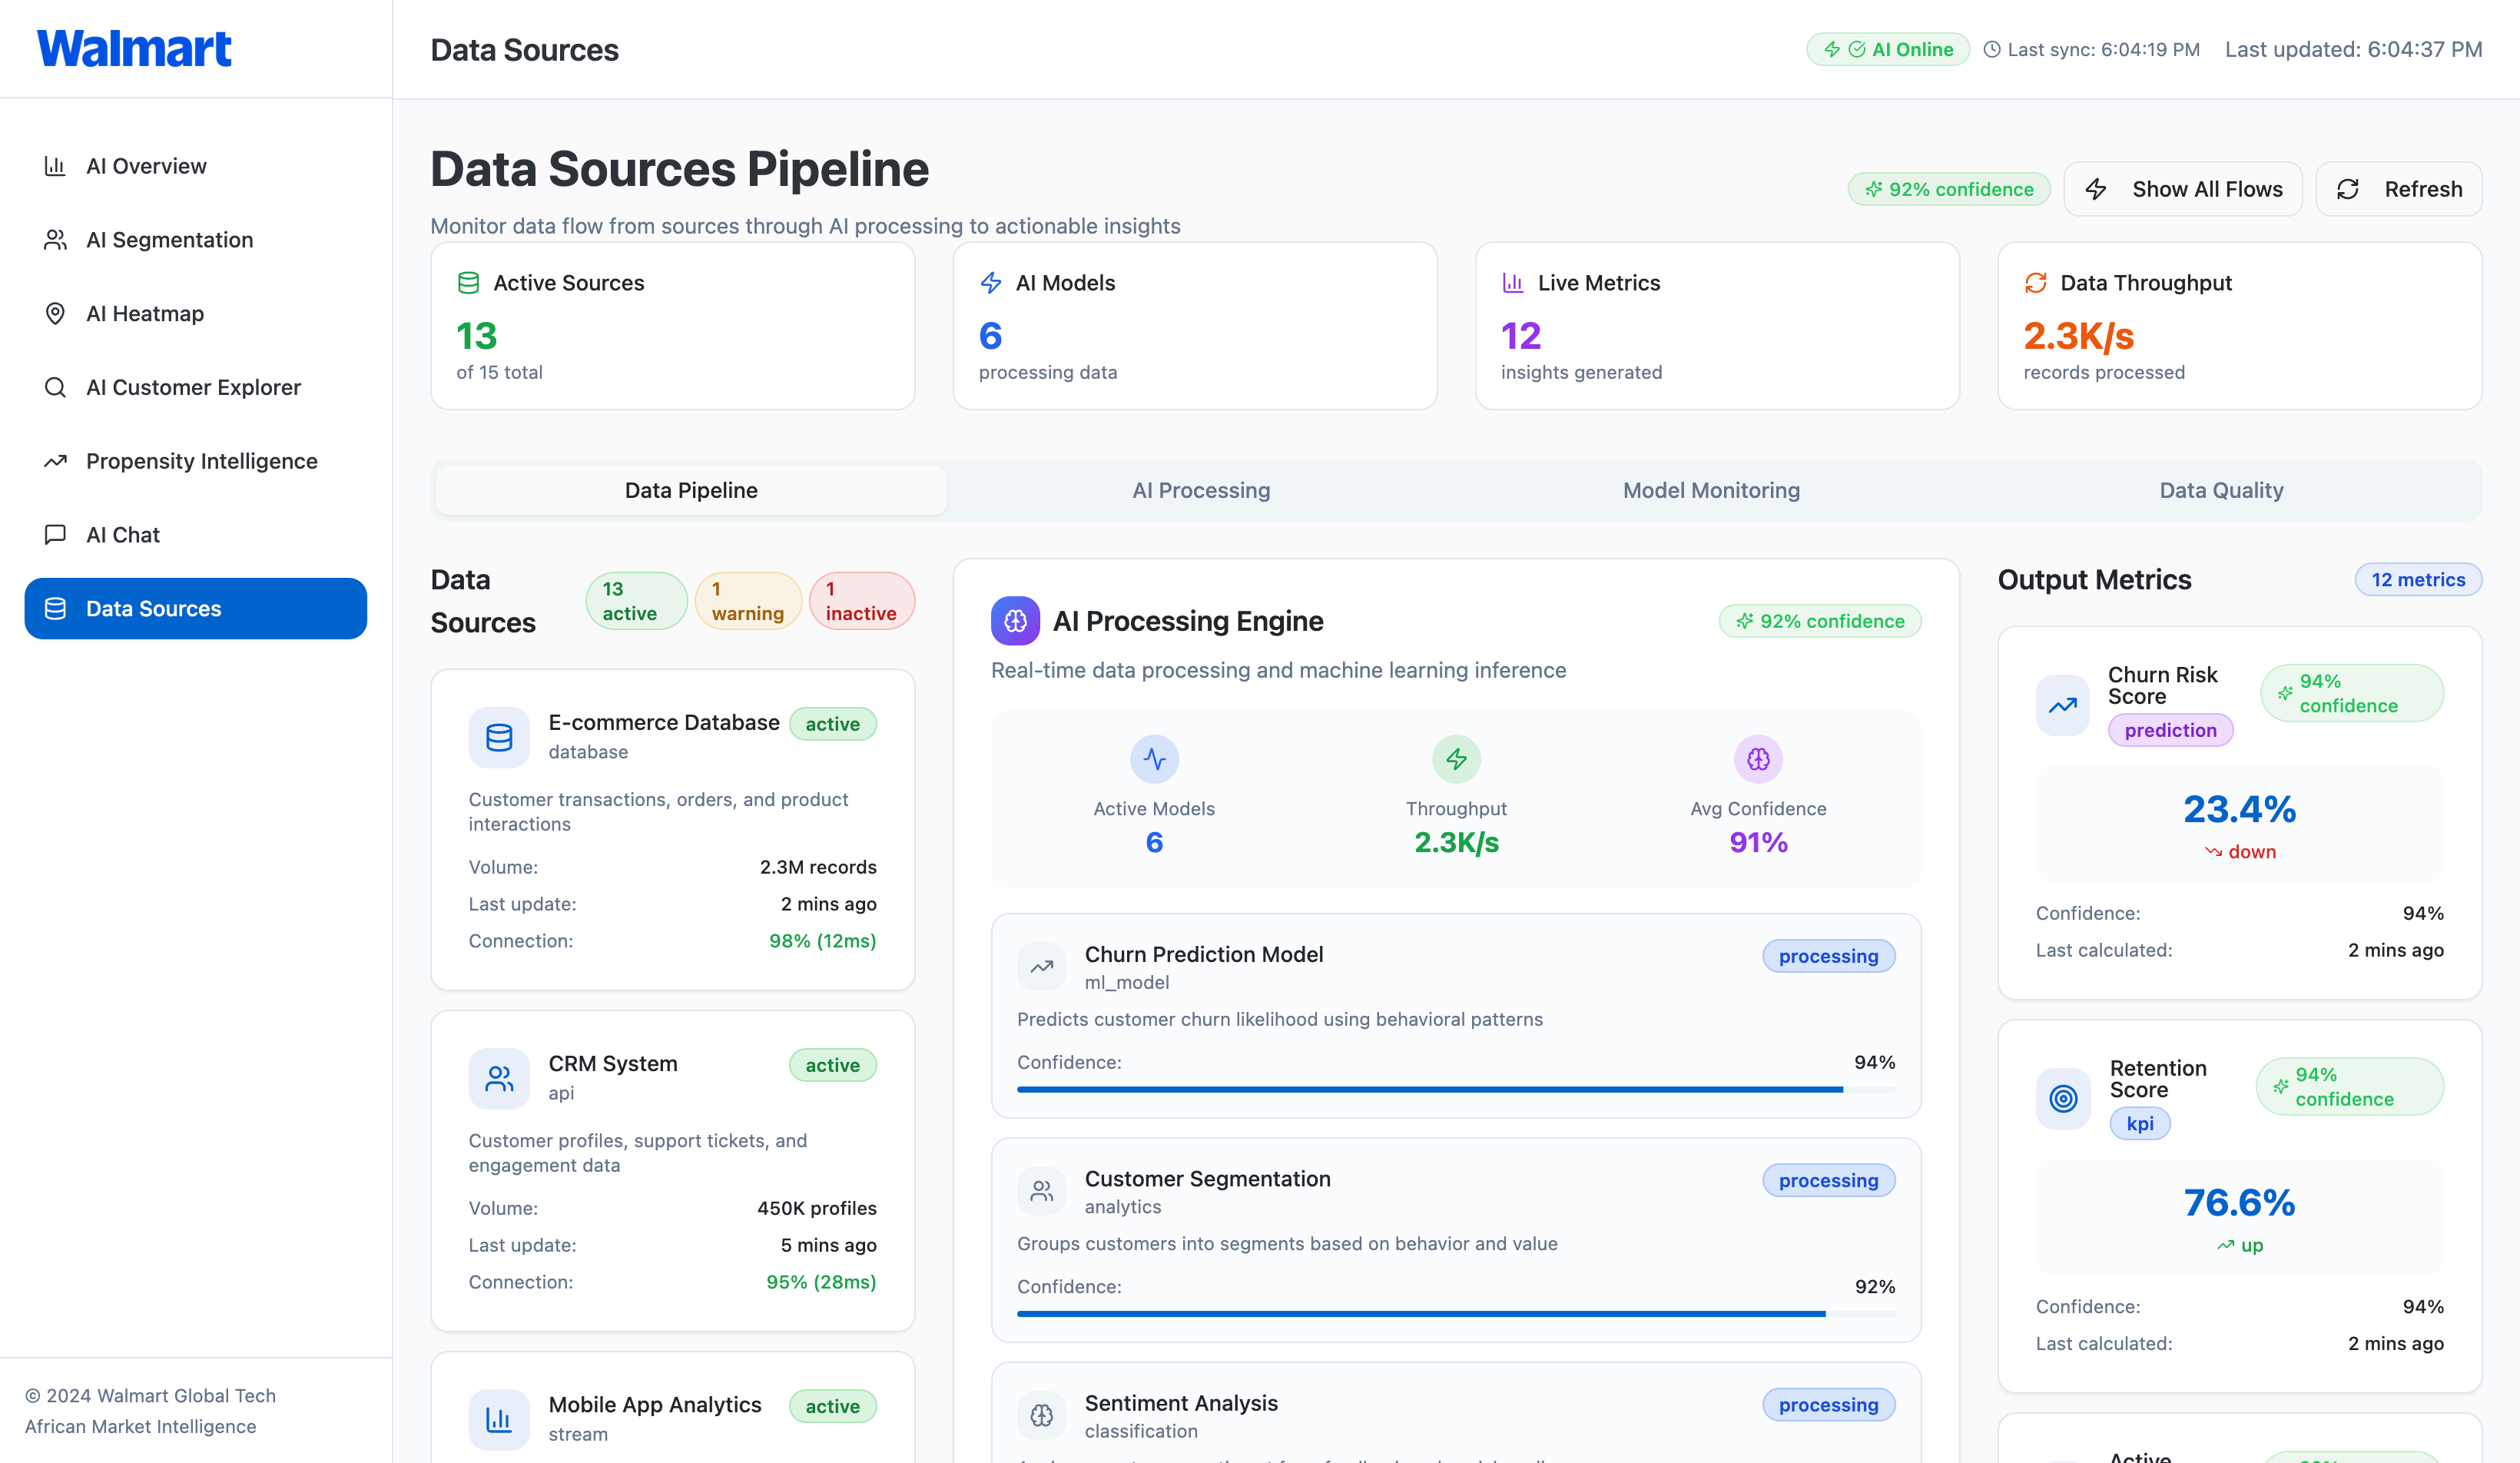The image size is (2520, 1463).
Task: Click the 1 warning status badge
Action: coord(748,601)
